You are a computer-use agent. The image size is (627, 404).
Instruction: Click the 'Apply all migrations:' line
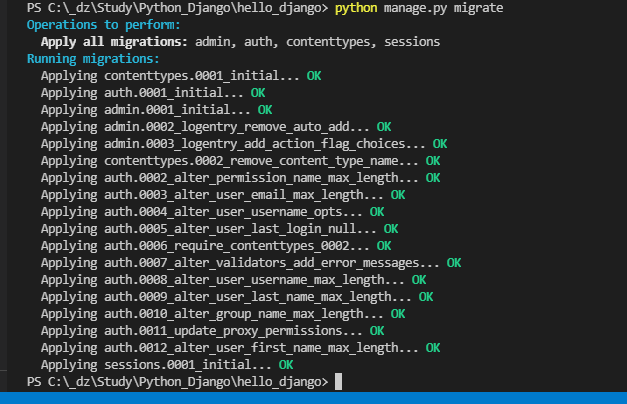(240, 42)
